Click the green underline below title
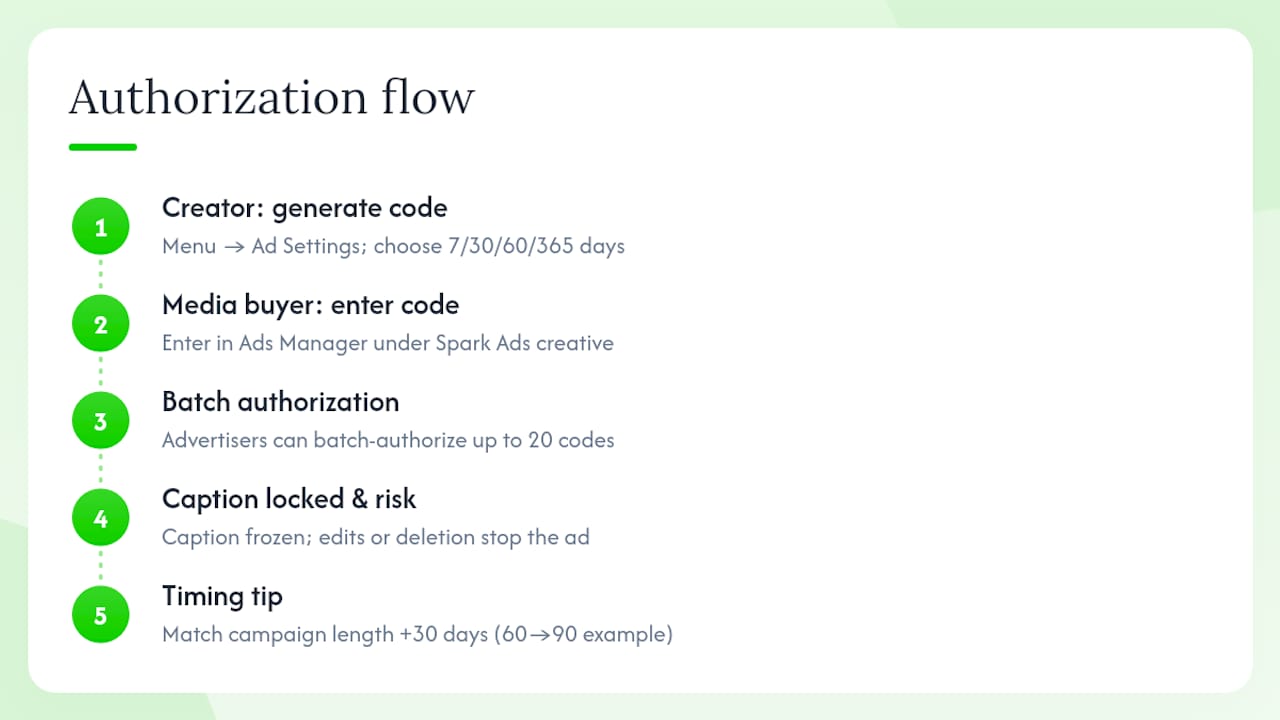Image resolution: width=1280 pixels, height=720 pixels. pos(102,147)
